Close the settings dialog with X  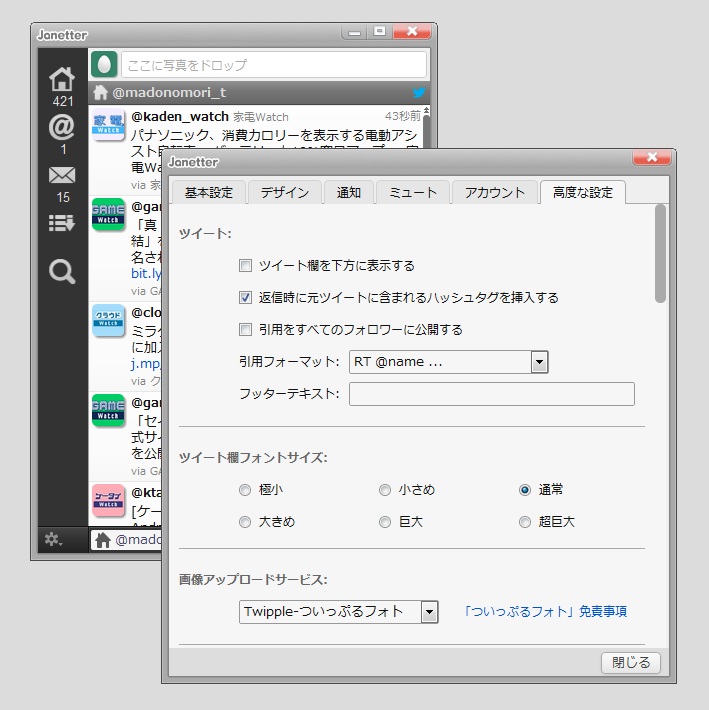652,157
